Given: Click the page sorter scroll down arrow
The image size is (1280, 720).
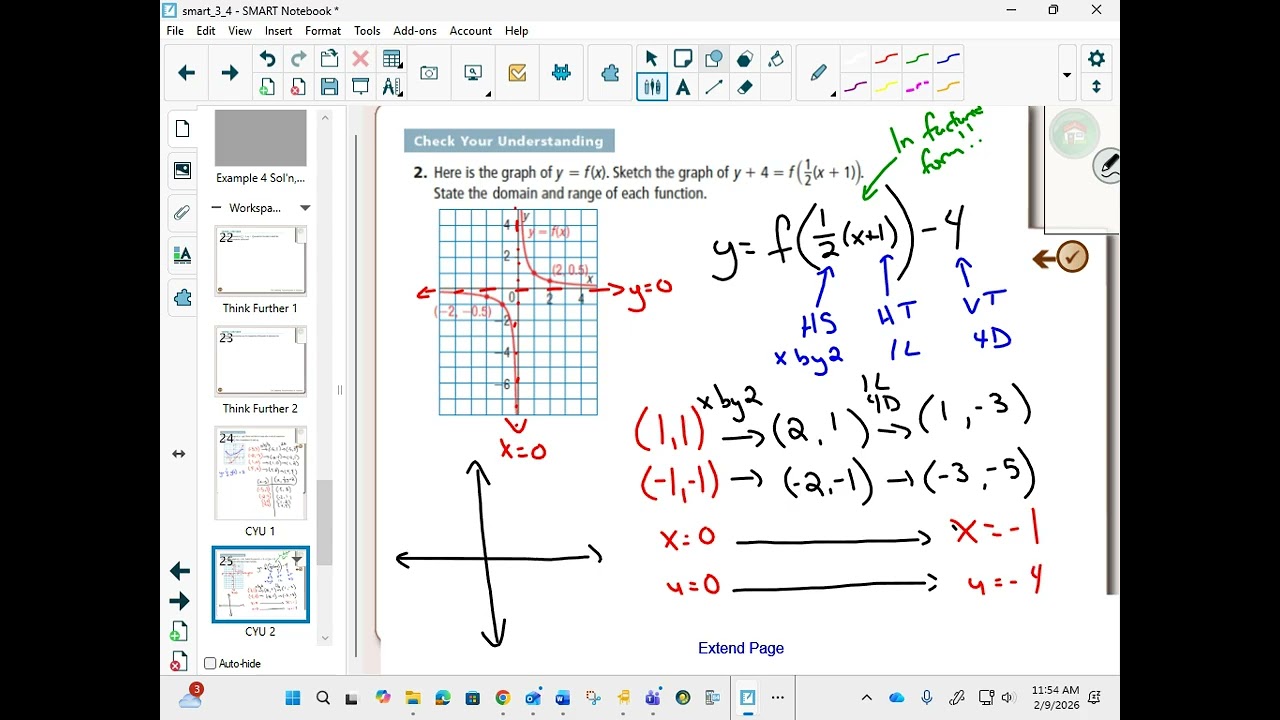Looking at the screenshot, I should [325, 637].
